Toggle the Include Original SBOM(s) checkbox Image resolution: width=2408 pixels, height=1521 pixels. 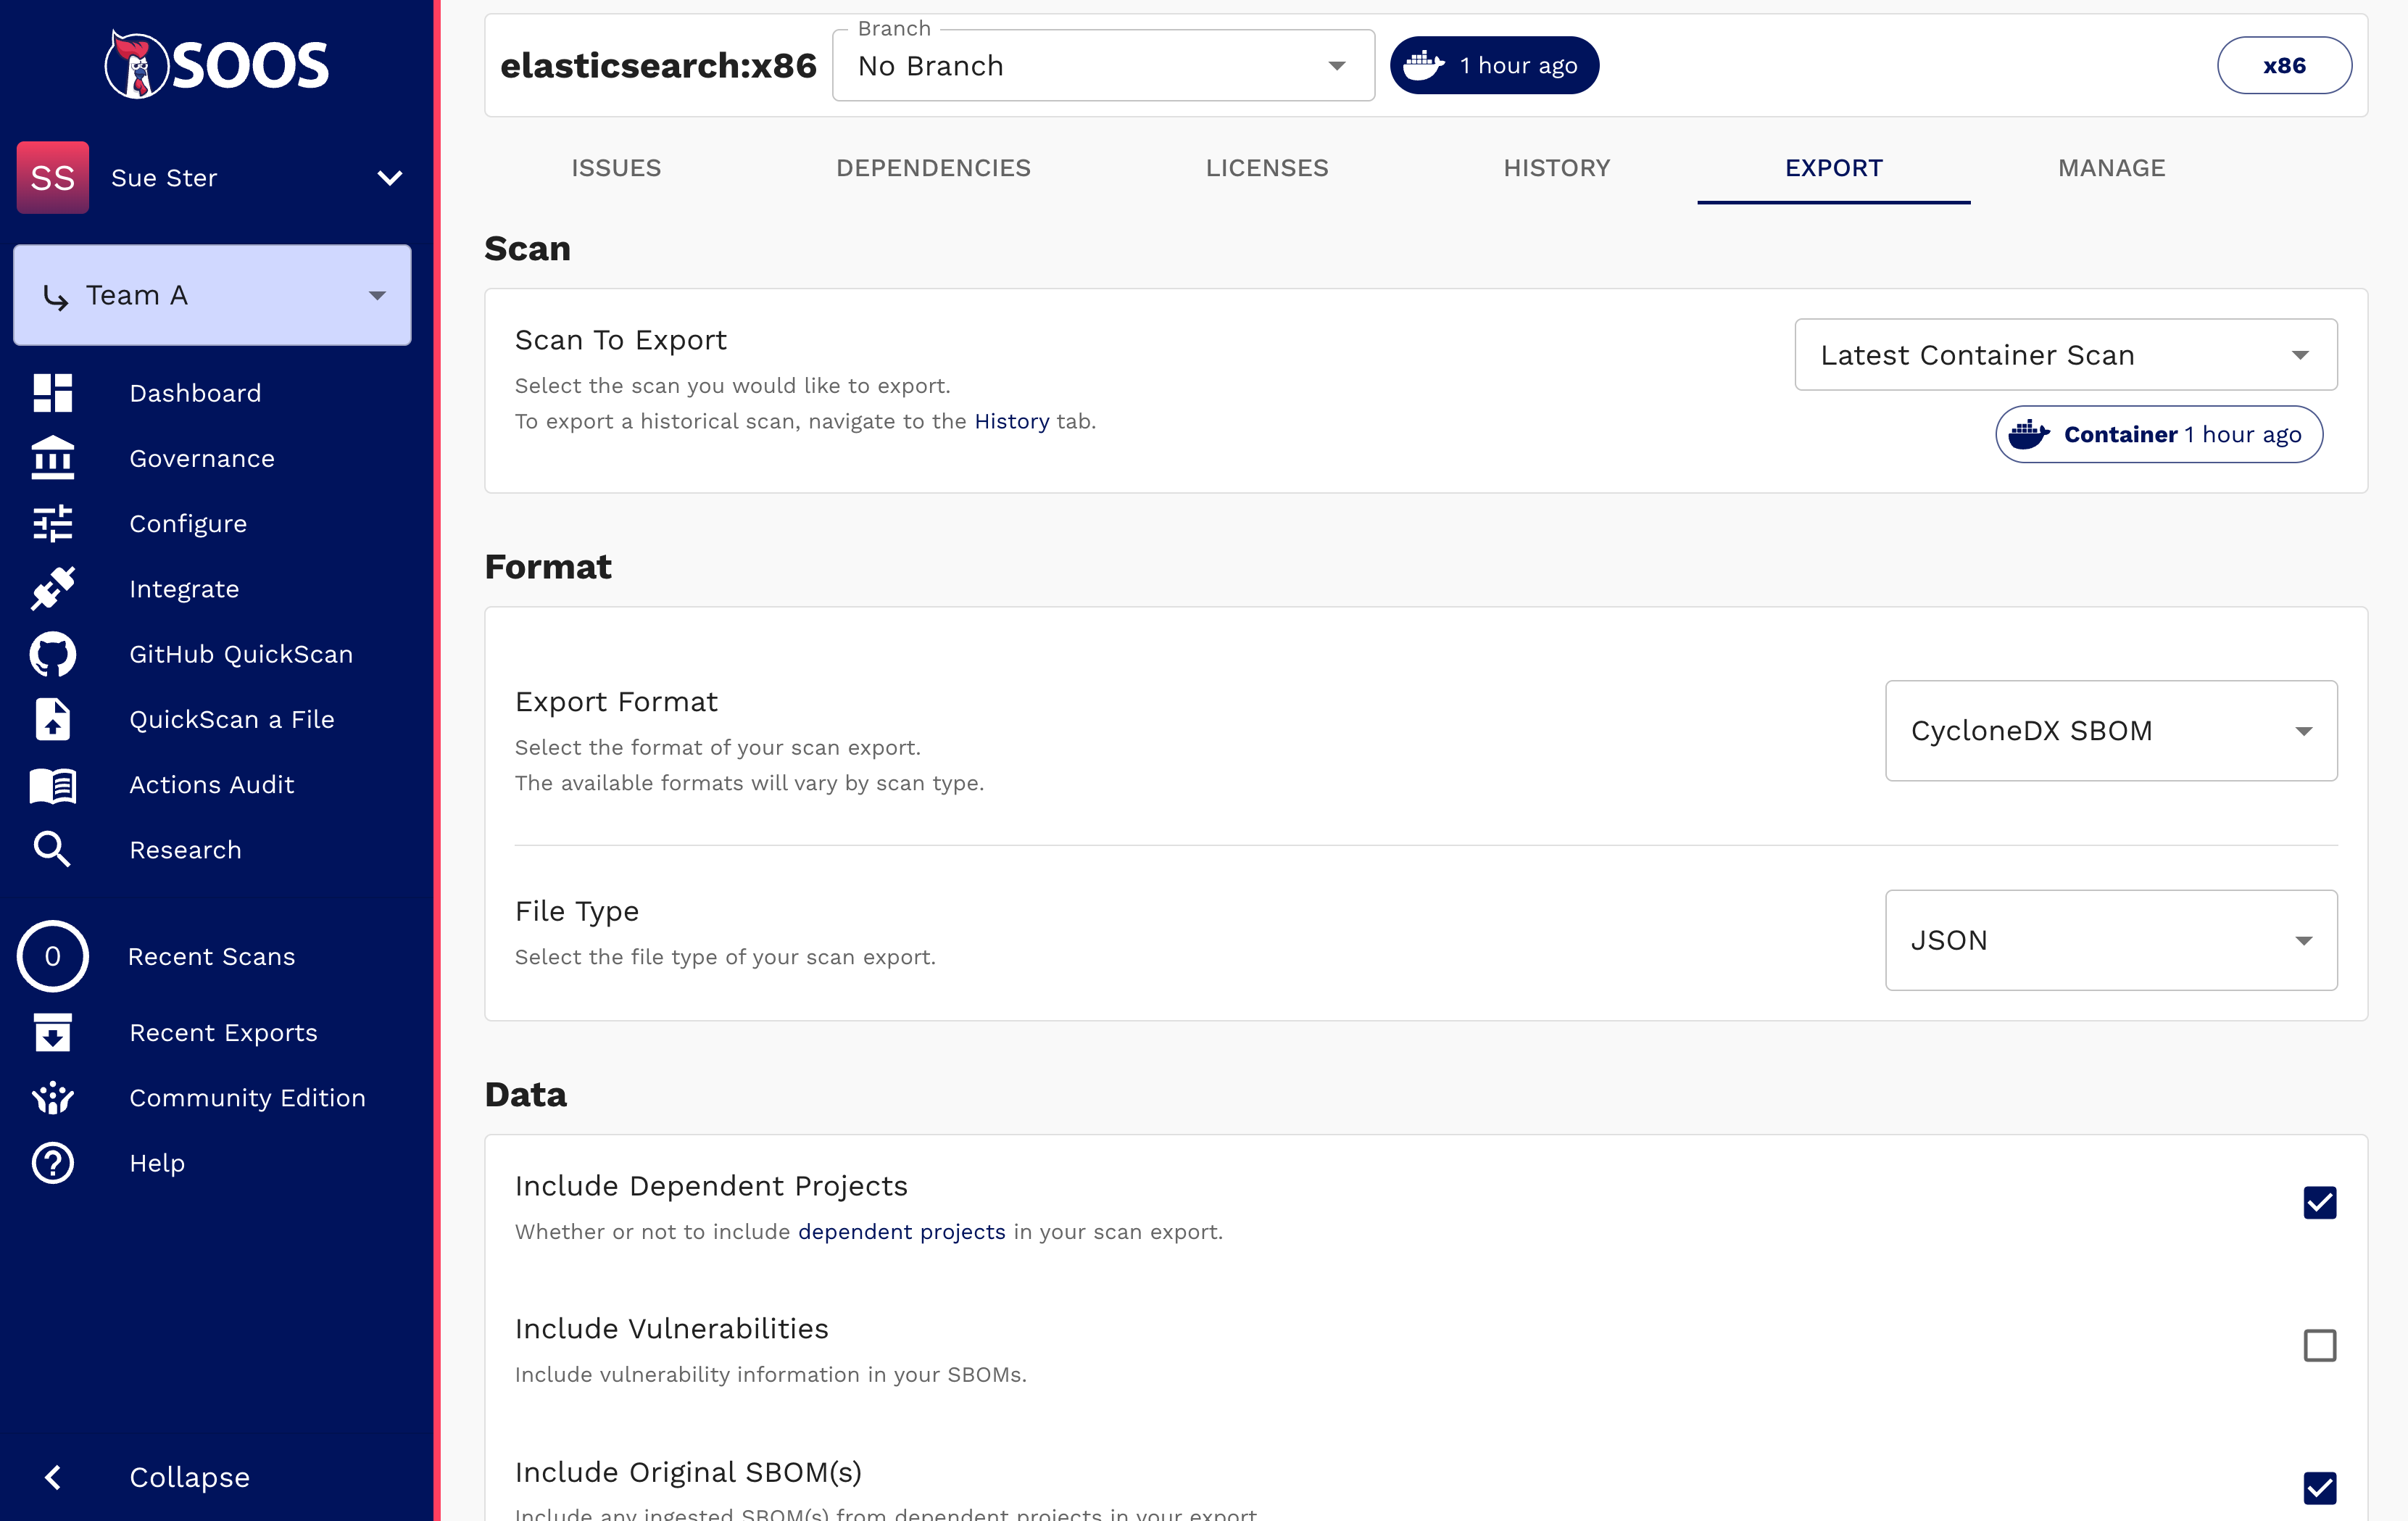pyautogui.click(x=2319, y=1487)
